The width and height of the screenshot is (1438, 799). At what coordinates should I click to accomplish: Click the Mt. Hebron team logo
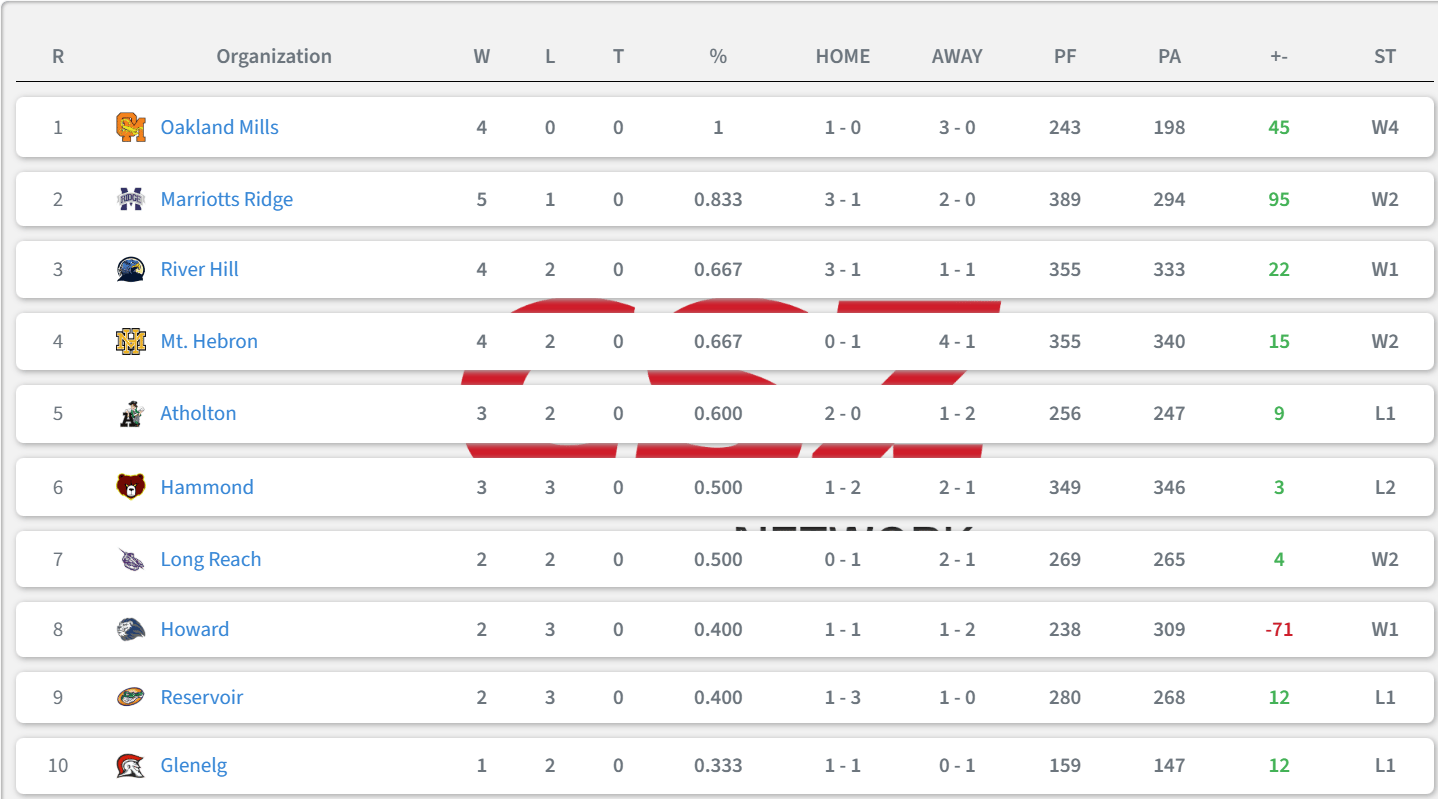131,341
